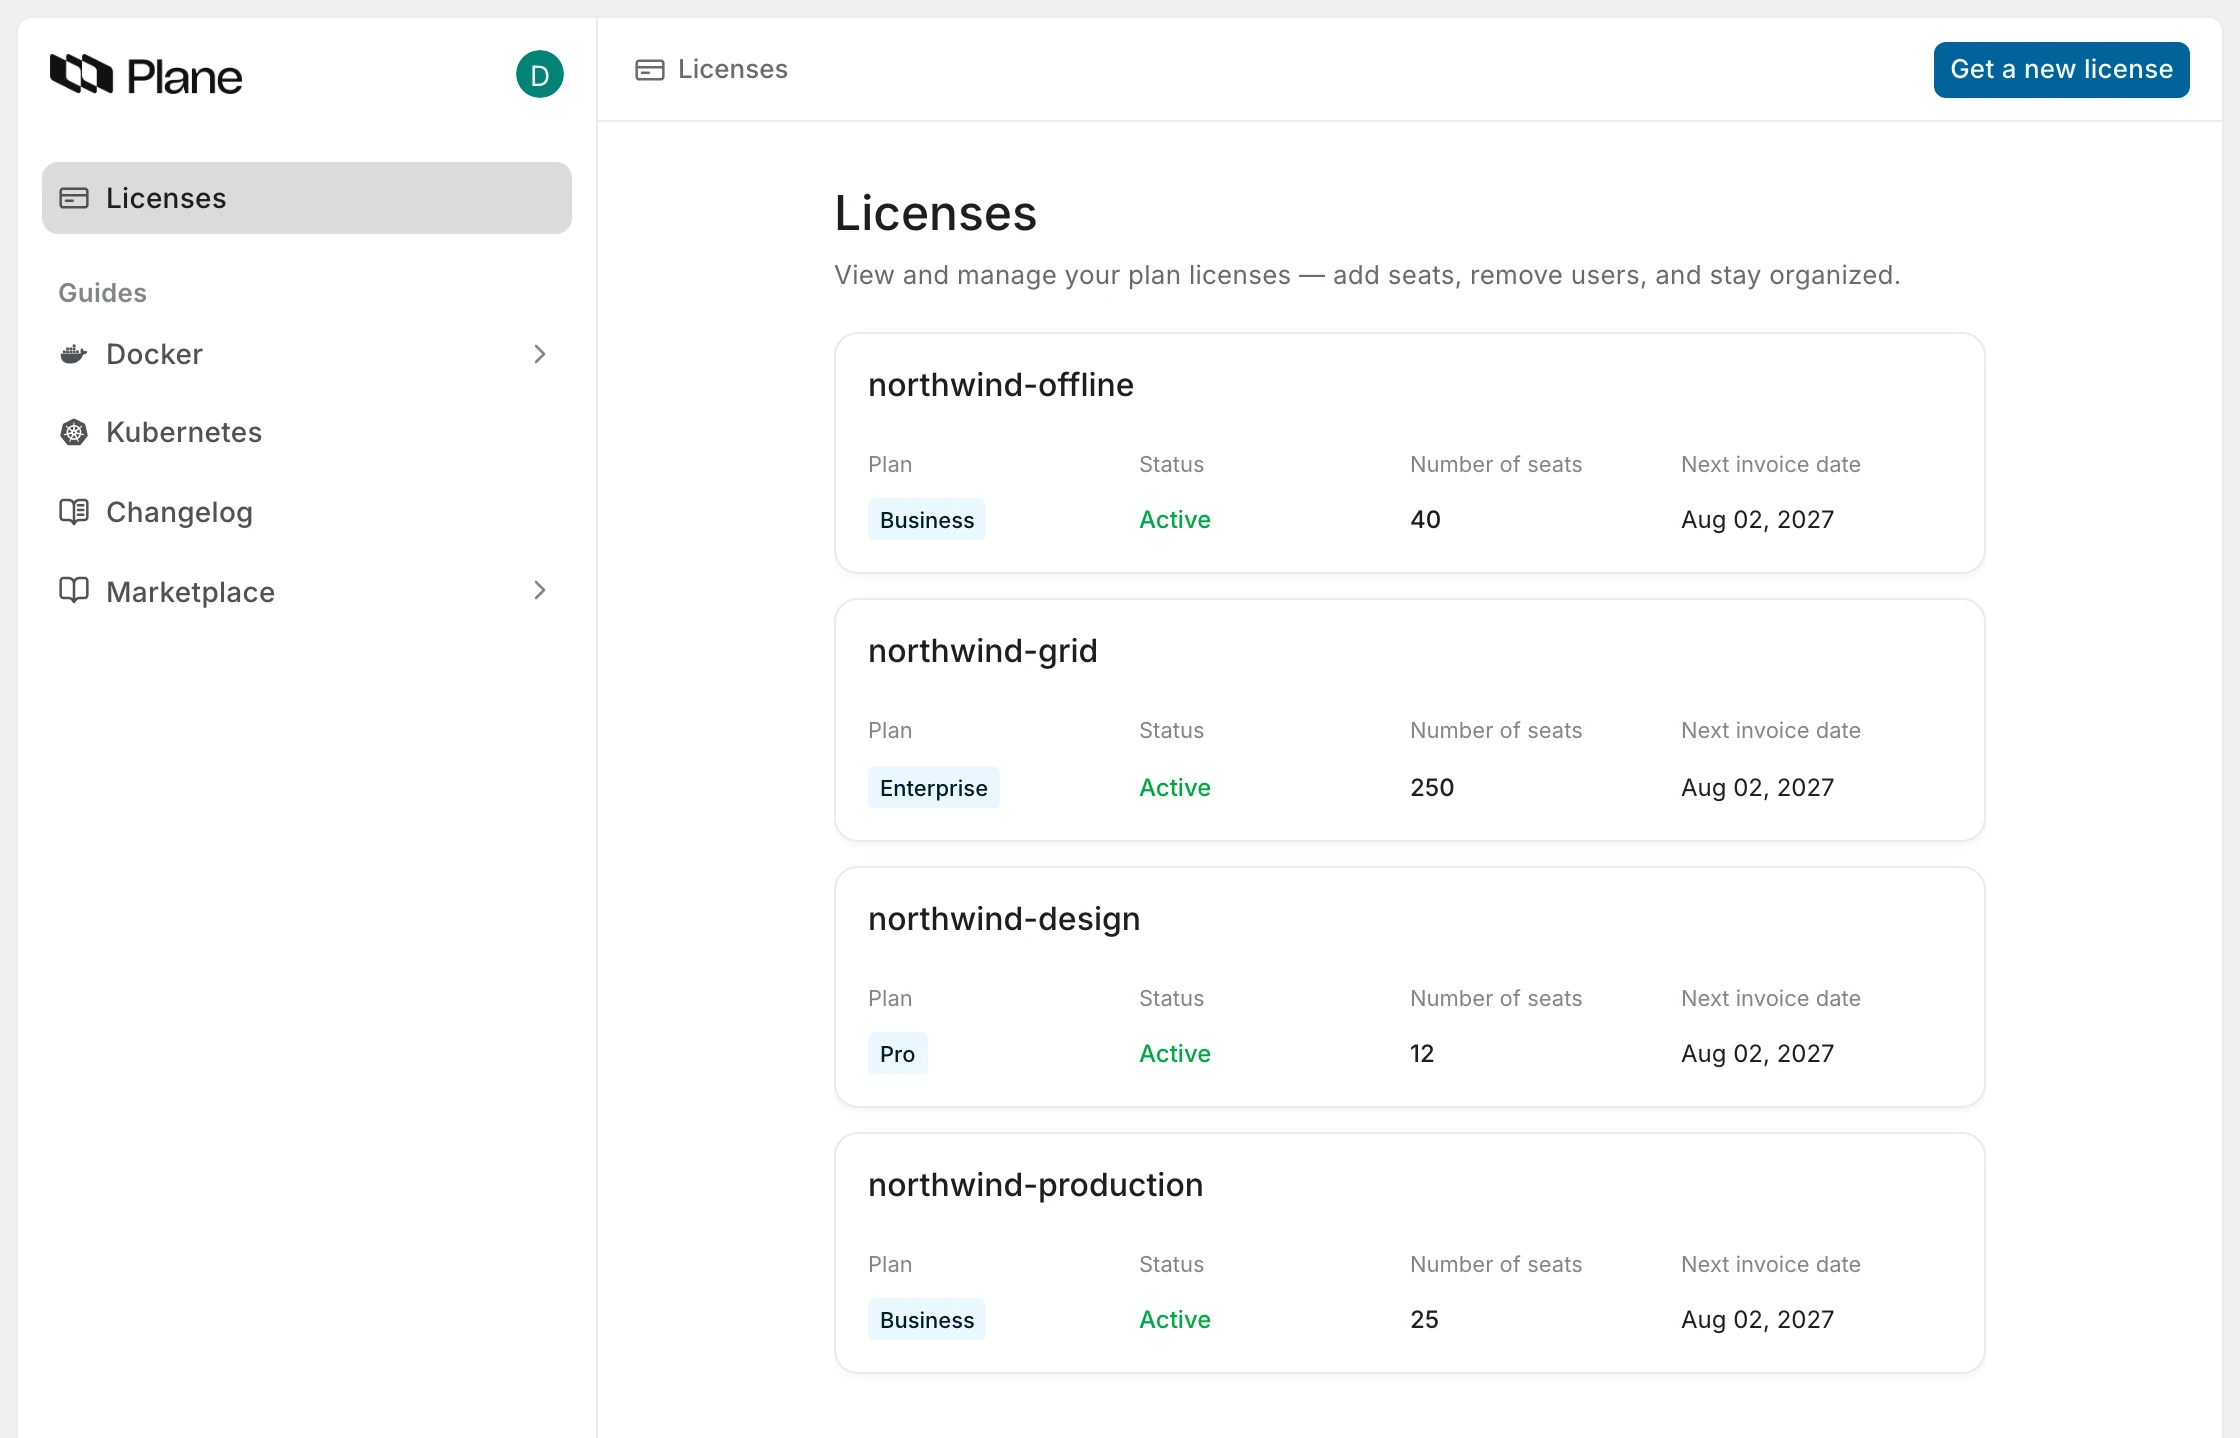Image resolution: width=2240 pixels, height=1438 pixels.
Task: Click the seat count 40
Action: 1426,520
